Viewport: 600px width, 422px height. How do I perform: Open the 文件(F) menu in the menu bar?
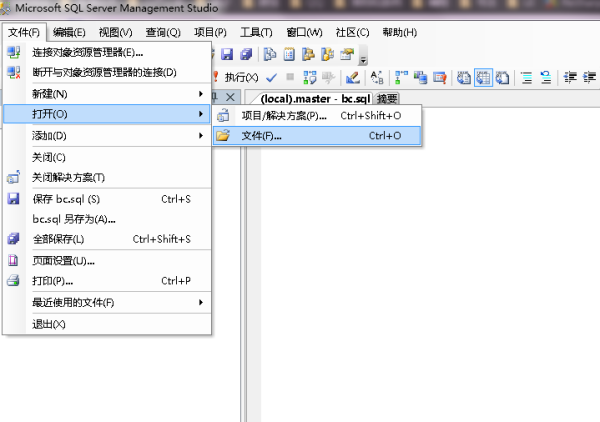coord(24,33)
